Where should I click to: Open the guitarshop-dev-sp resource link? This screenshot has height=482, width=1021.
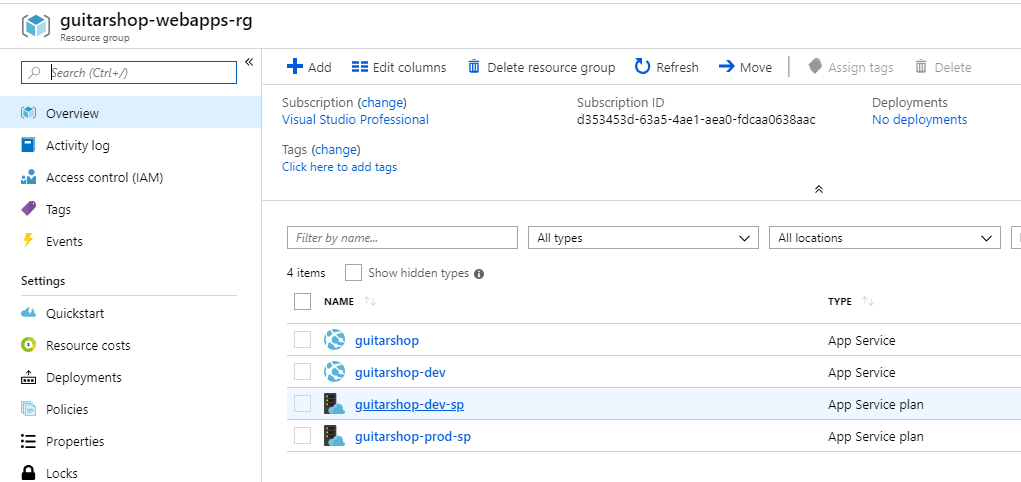[x=410, y=404]
